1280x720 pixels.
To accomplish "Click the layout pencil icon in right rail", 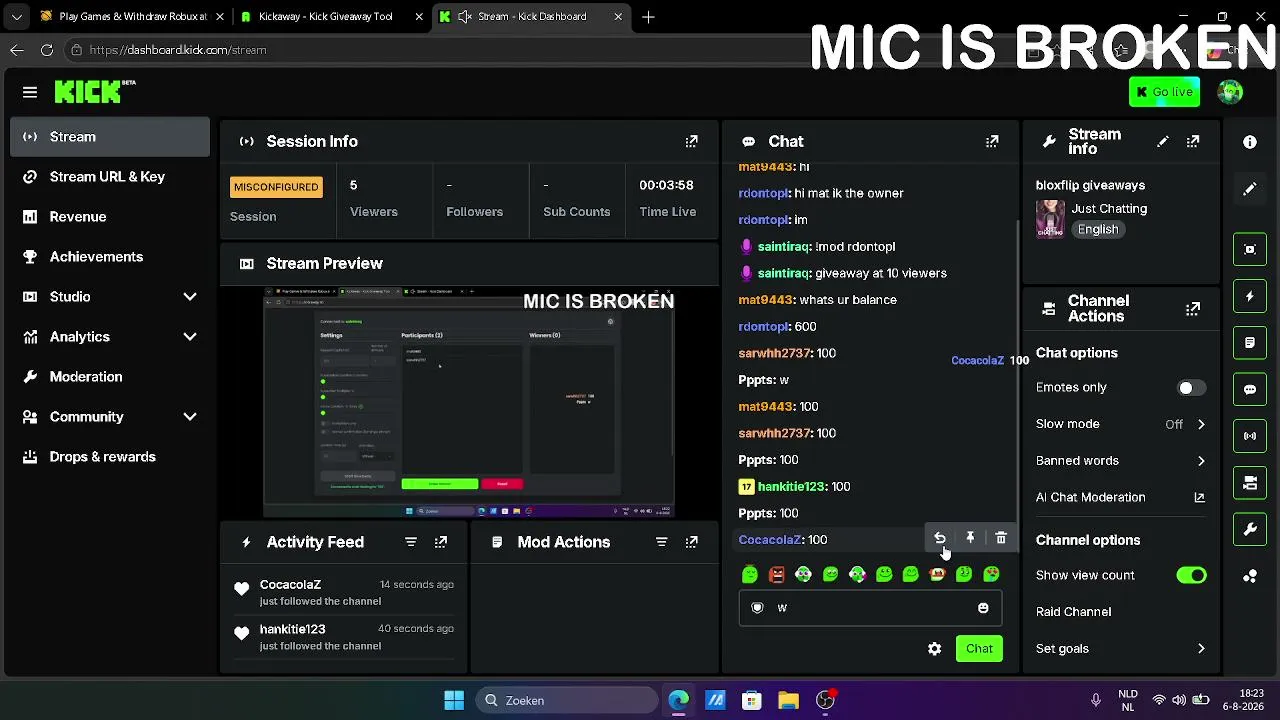I will pyautogui.click(x=1250, y=189).
